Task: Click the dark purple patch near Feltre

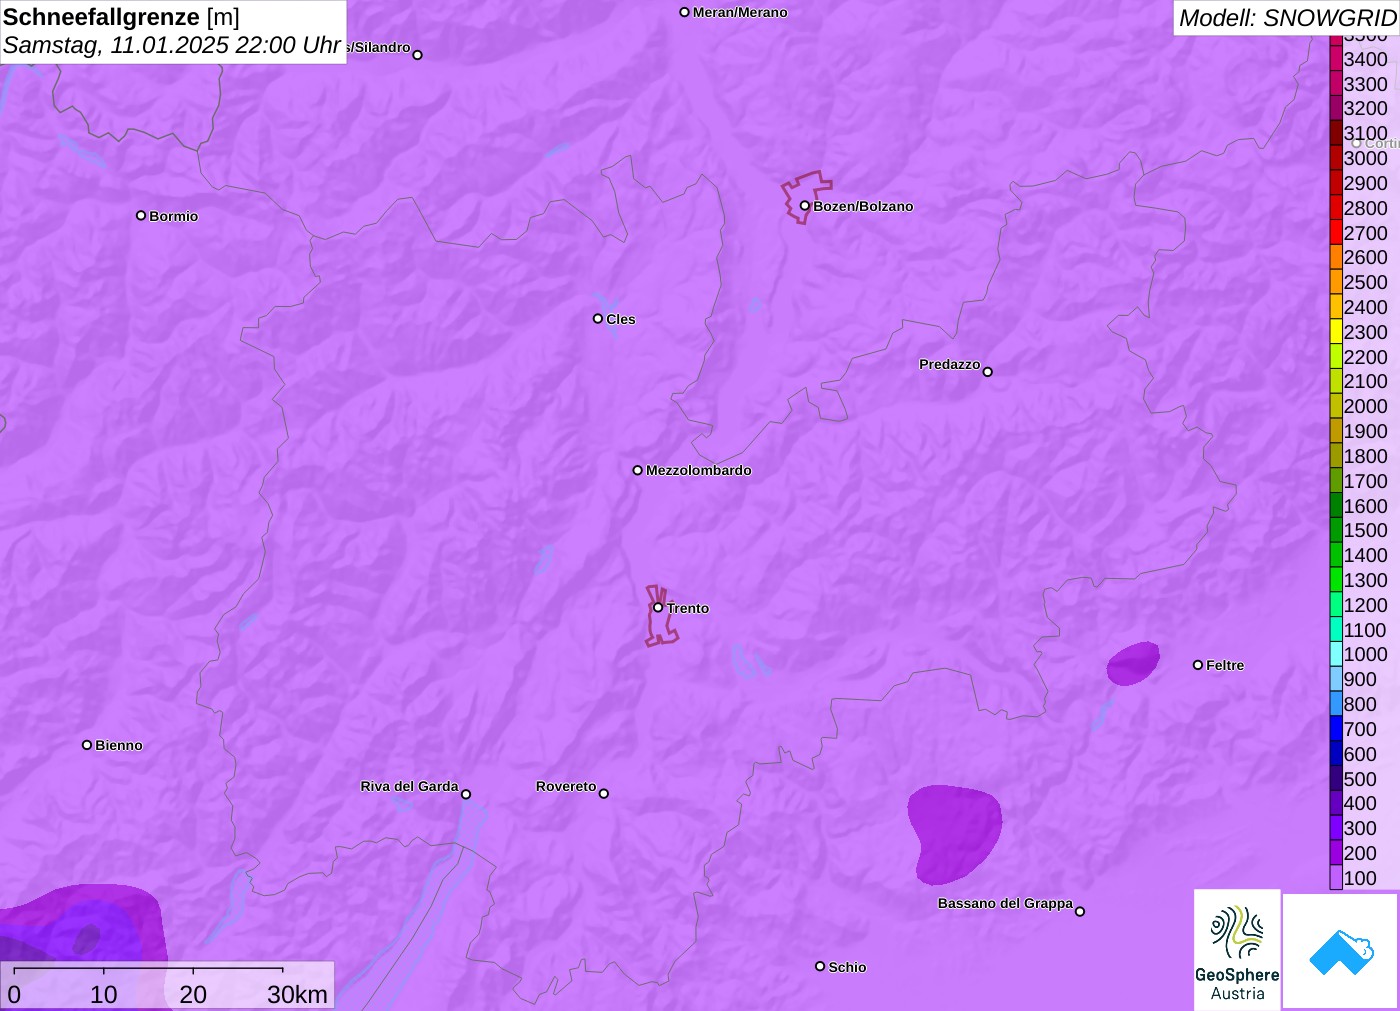Action: click(x=1133, y=664)
